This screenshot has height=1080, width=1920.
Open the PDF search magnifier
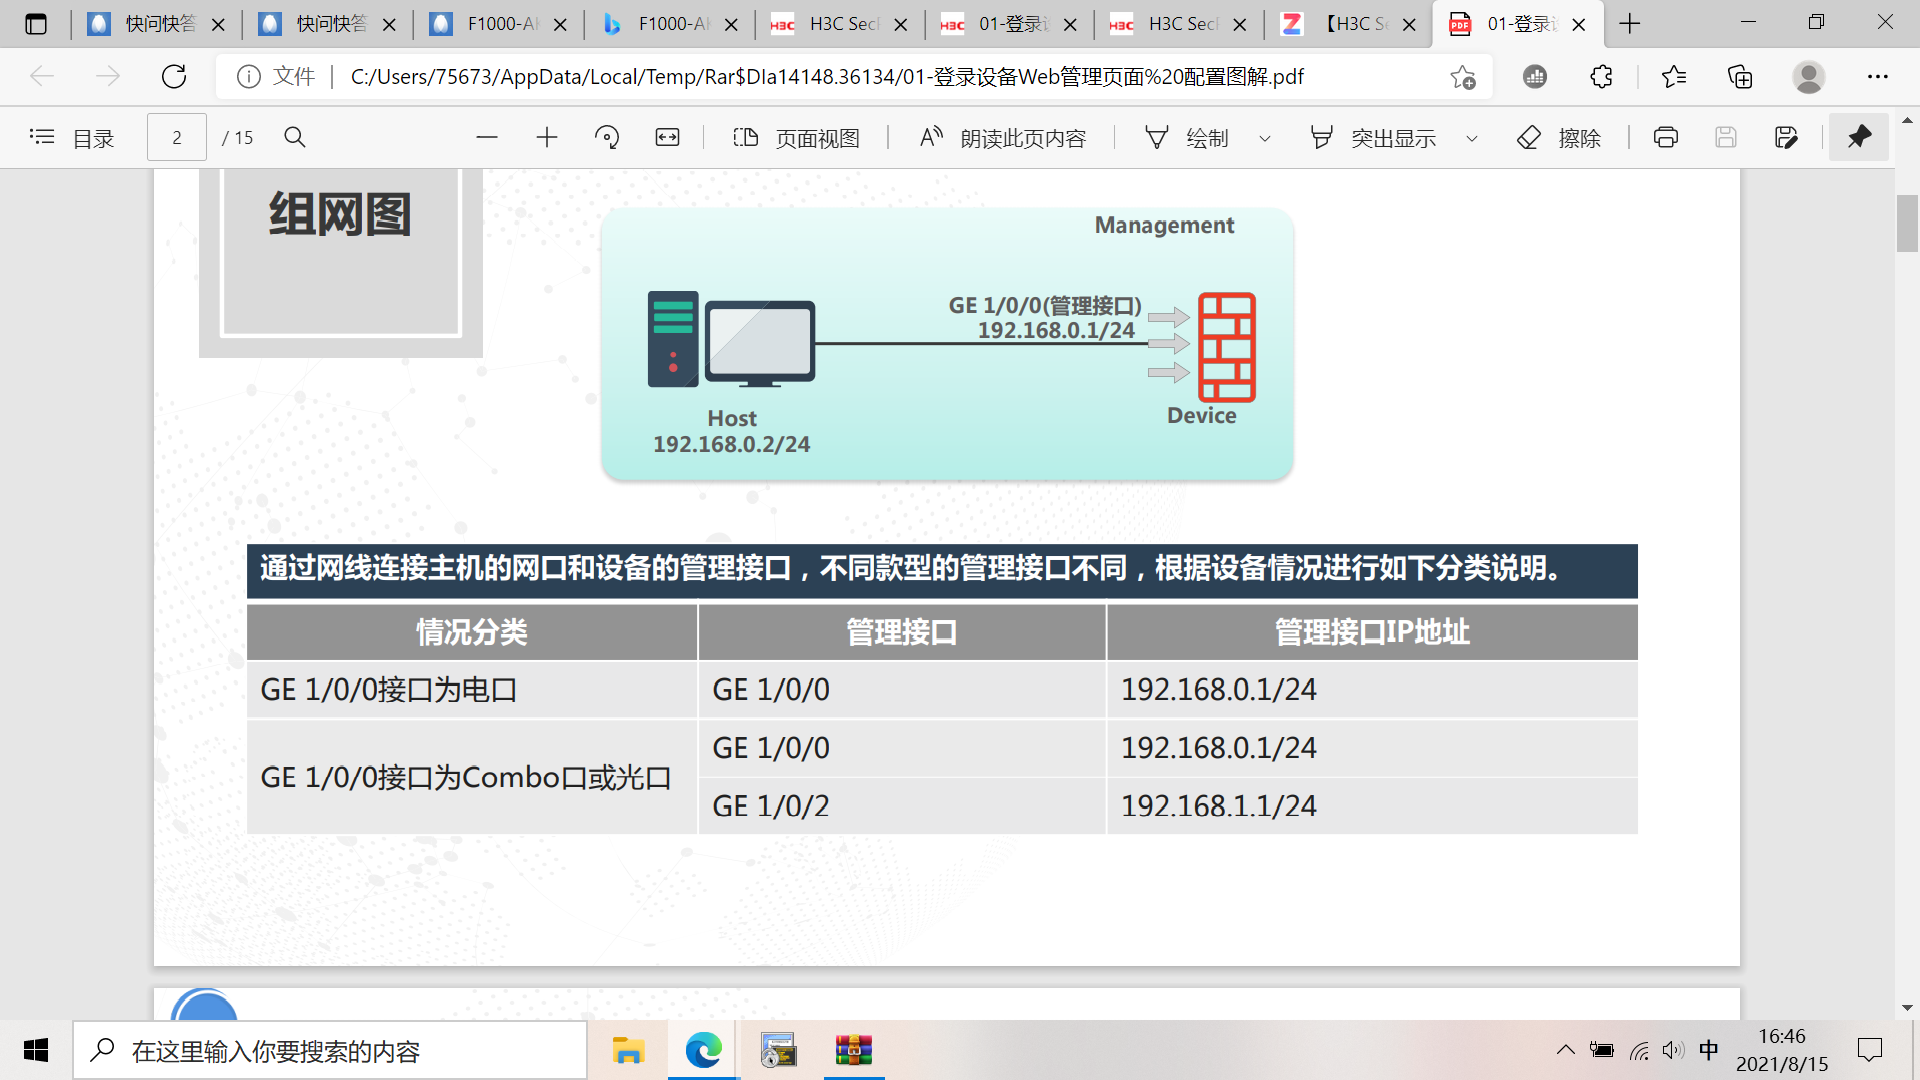294,138
